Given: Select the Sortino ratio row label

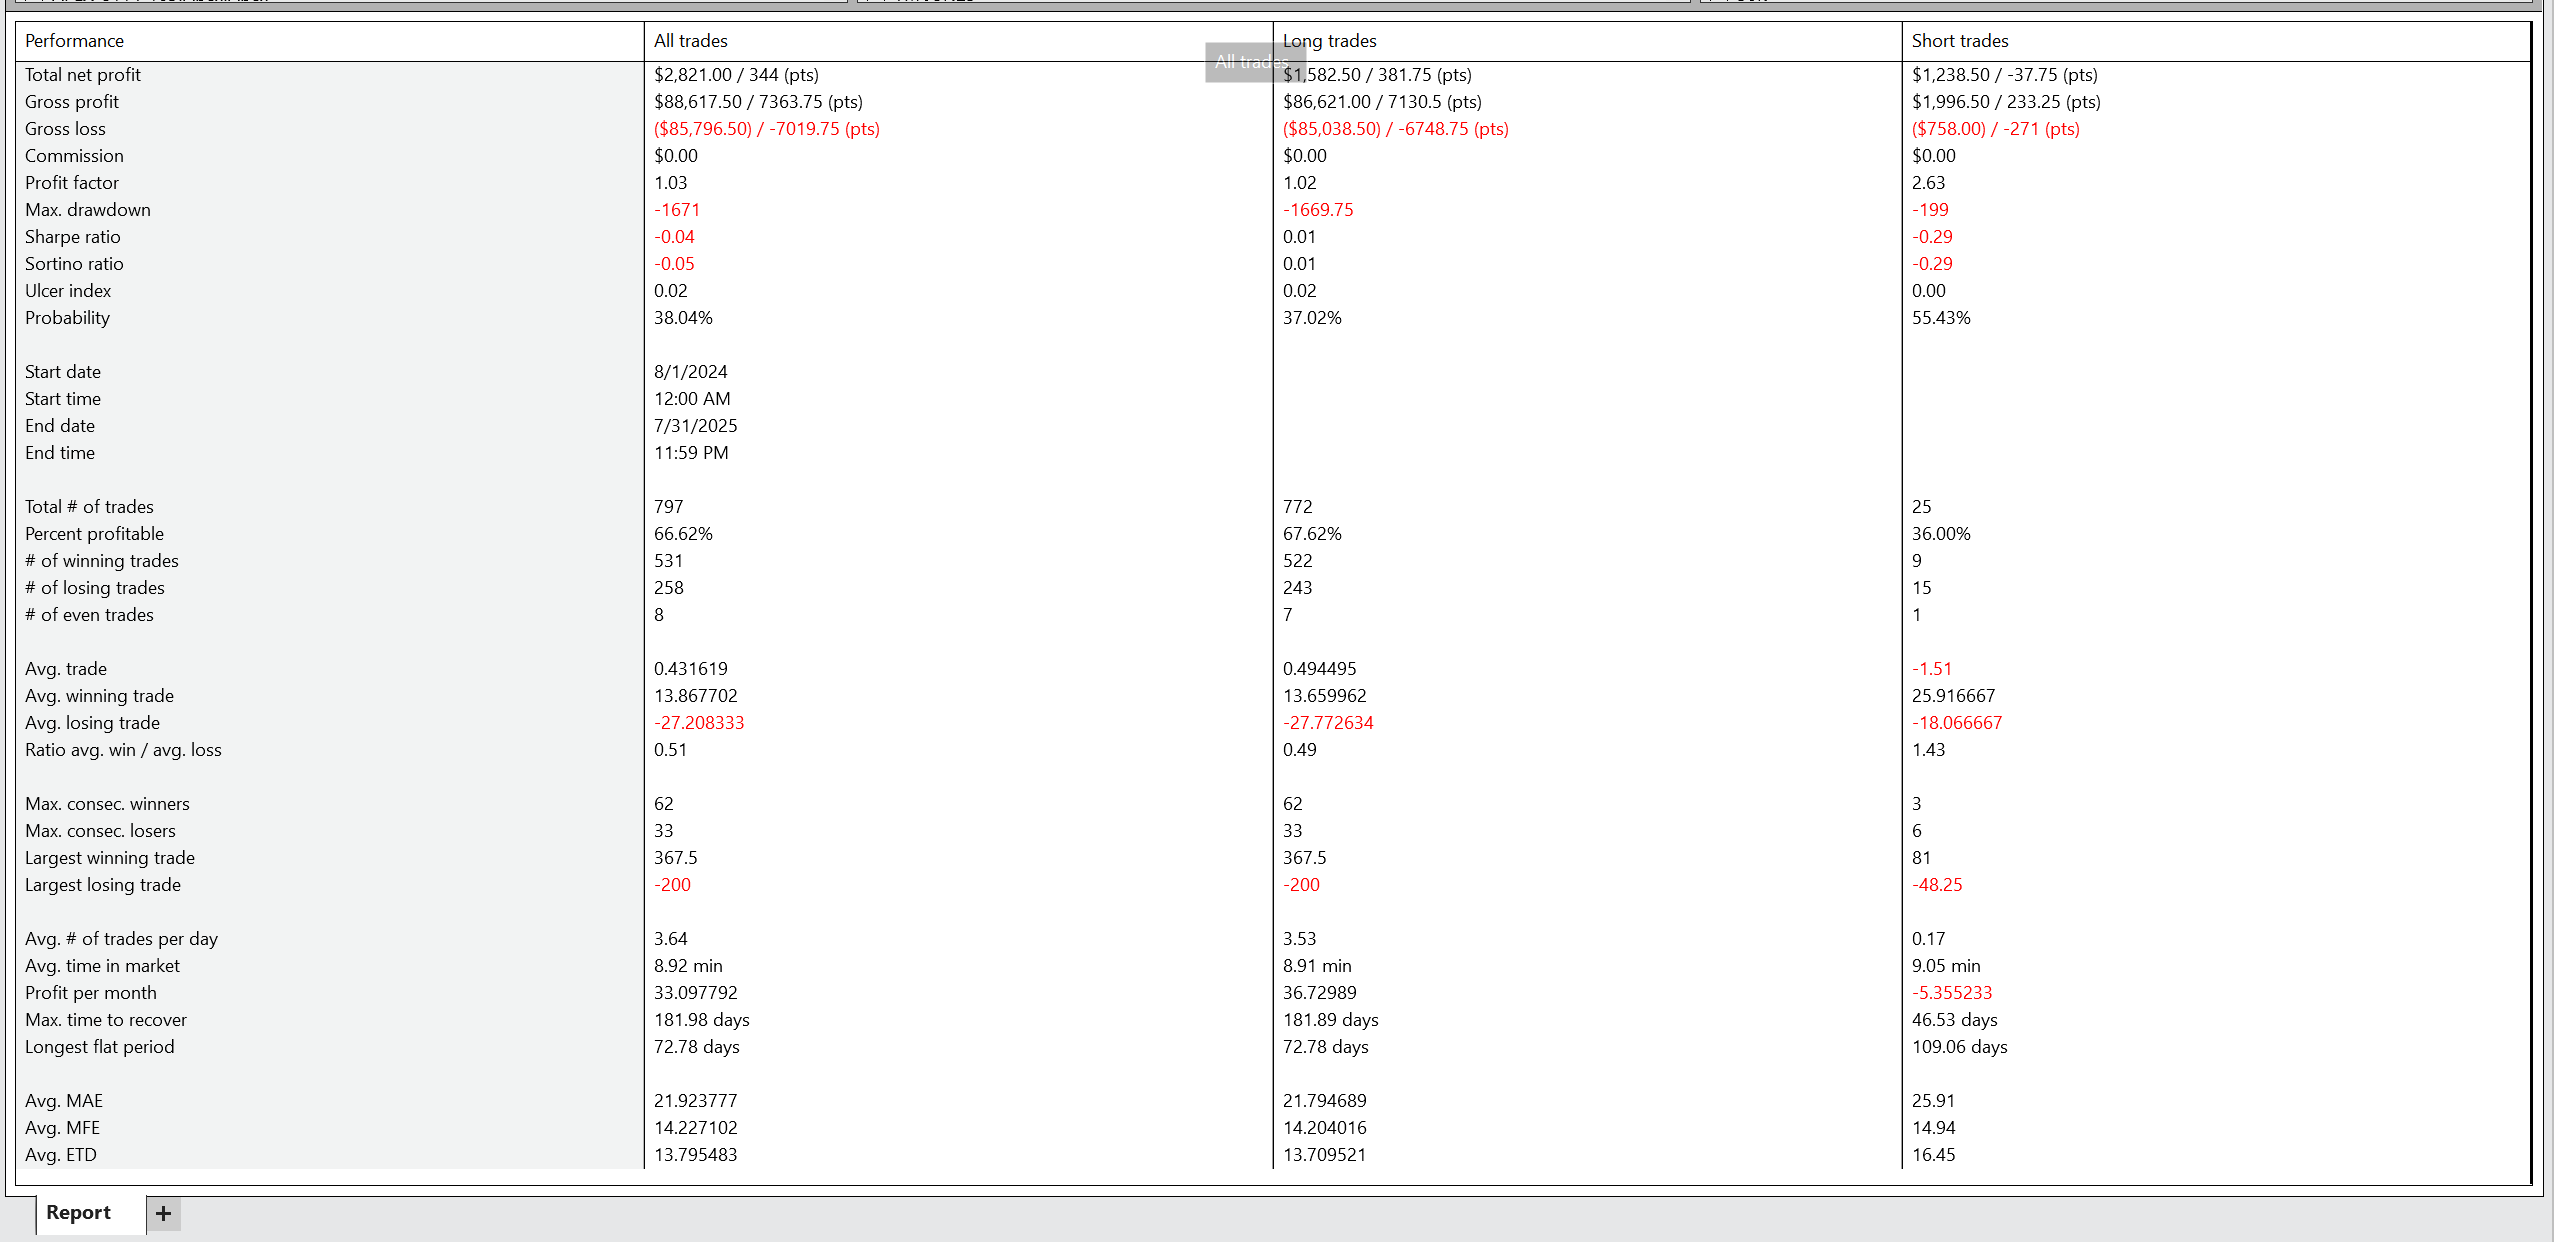Looking at the screenshot, I should [74, 264].
